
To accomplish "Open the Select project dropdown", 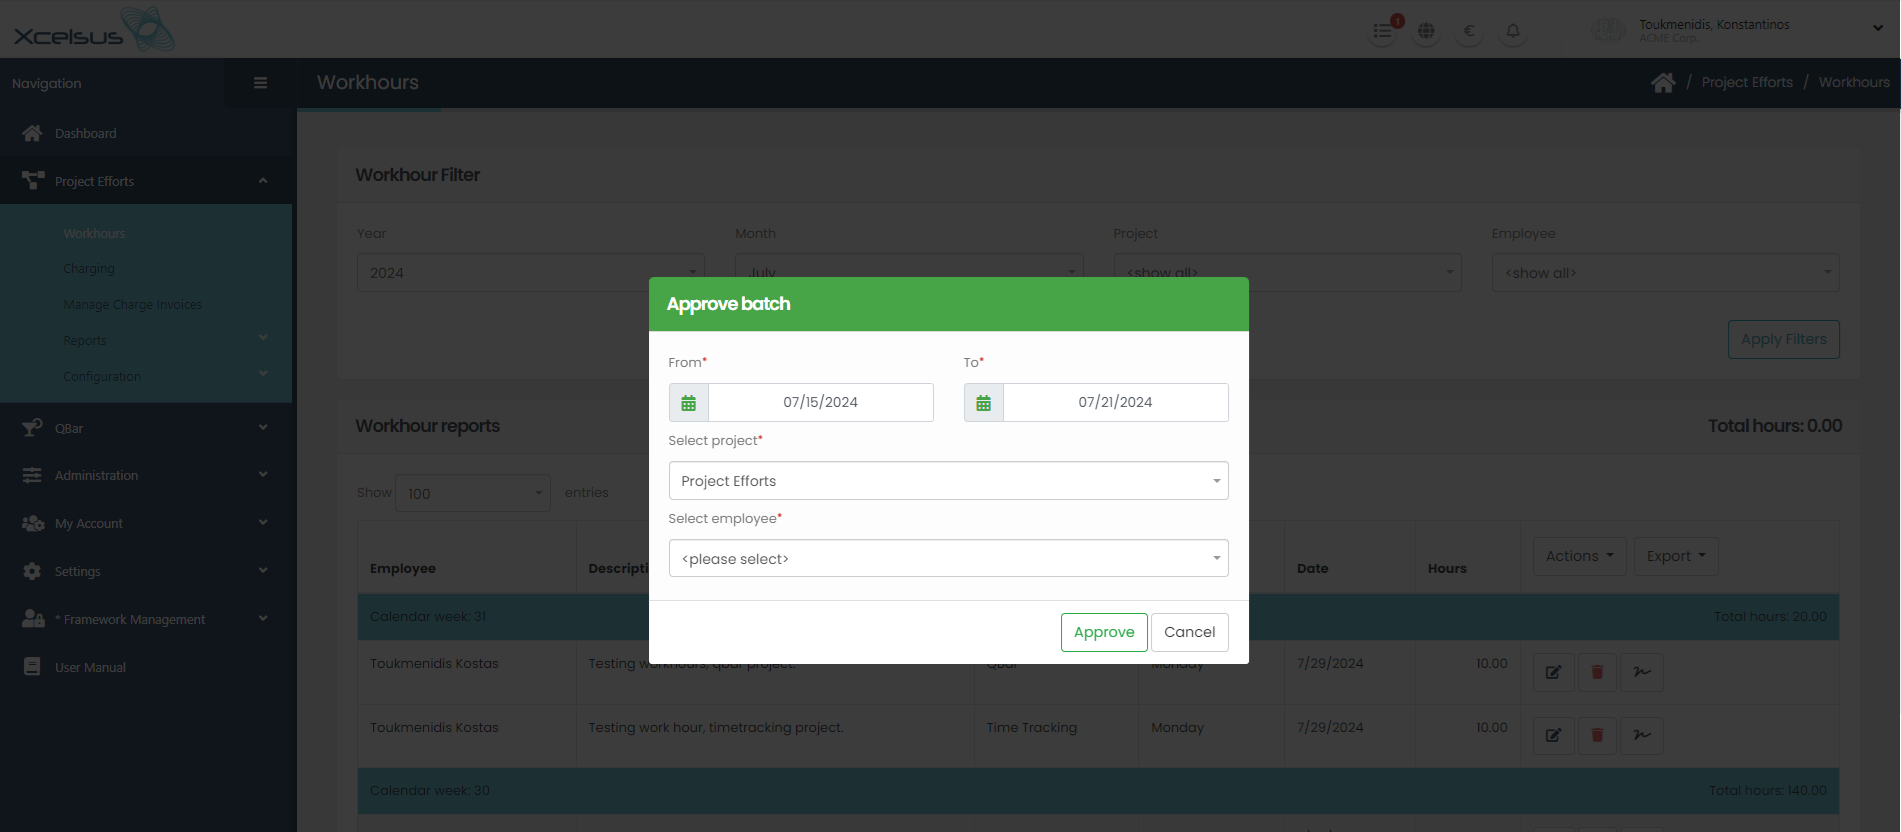I will tap(948, 481).
